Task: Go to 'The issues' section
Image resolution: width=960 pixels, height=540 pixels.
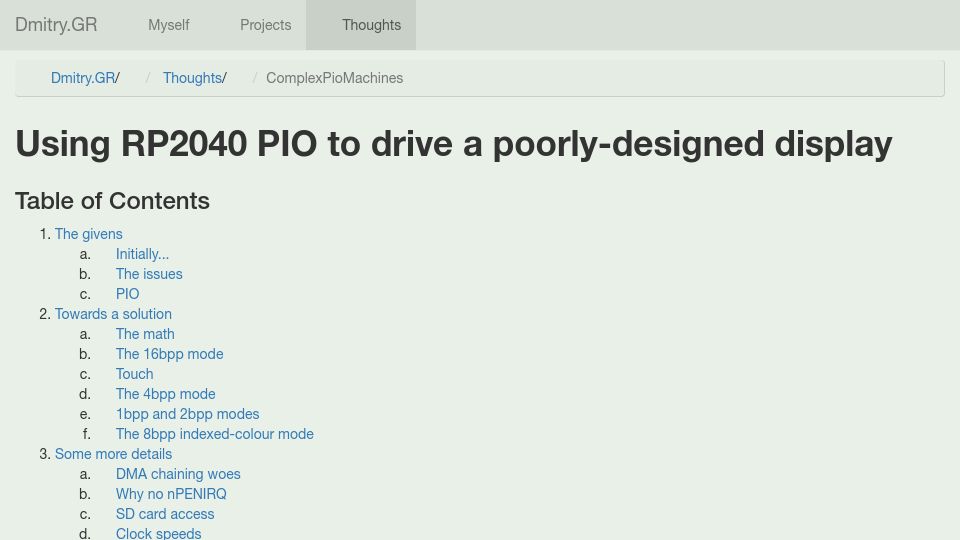Action: pyautogui.click(x=149, y=274)
